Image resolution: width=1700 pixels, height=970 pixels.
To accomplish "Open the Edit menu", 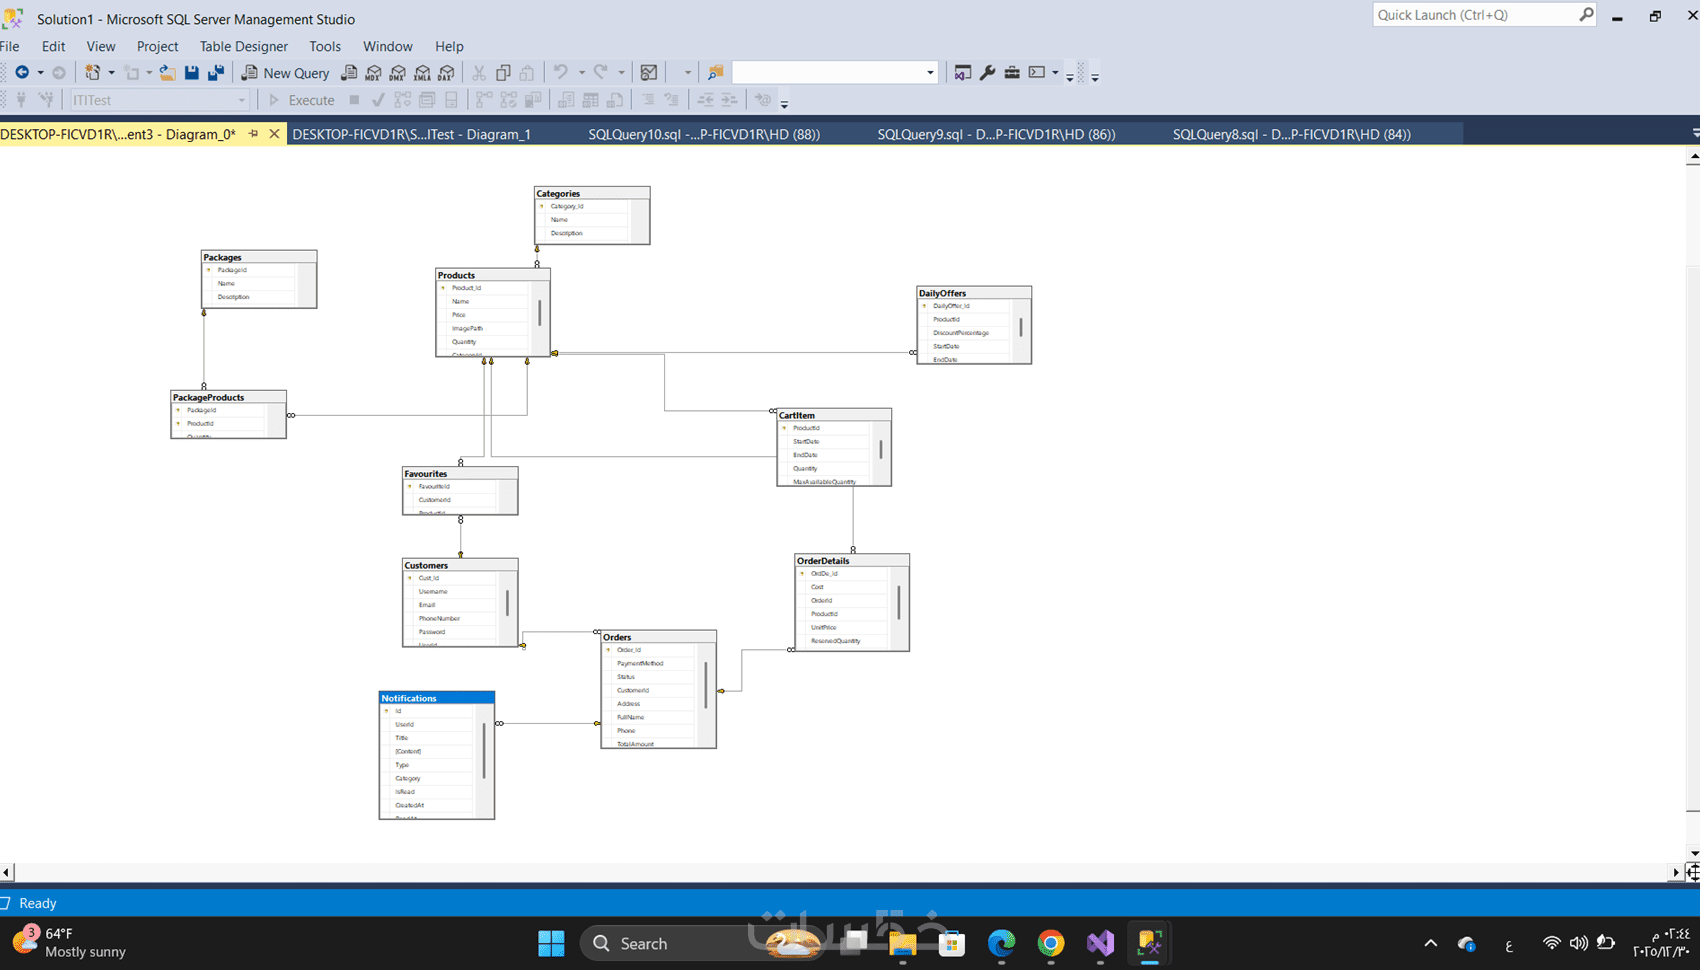I will tap(53, 46).
